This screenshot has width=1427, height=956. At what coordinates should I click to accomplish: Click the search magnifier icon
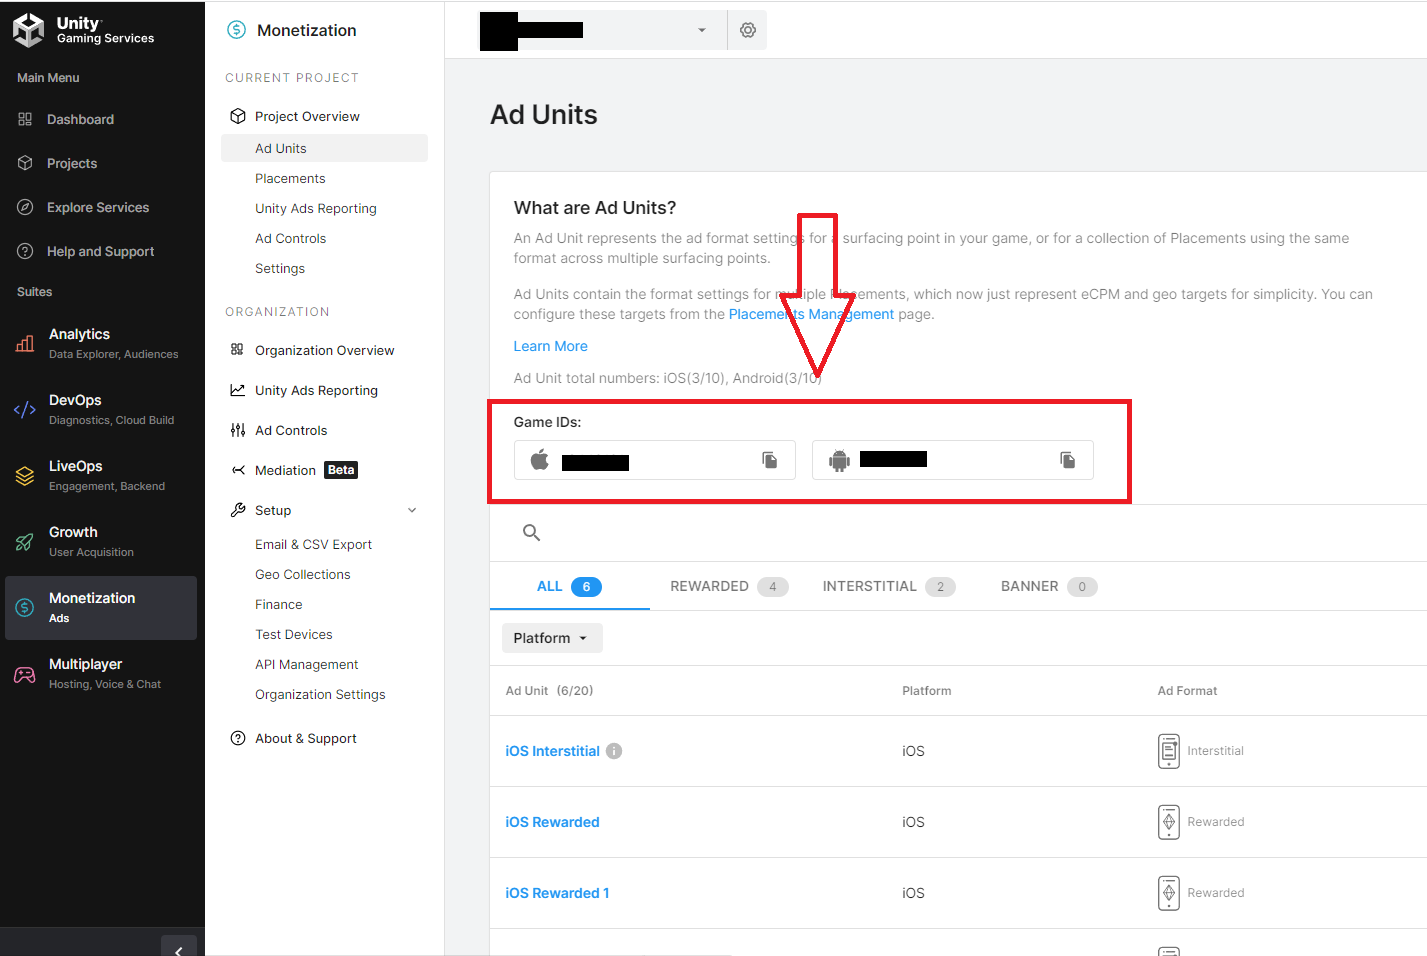tap(531, 532)
